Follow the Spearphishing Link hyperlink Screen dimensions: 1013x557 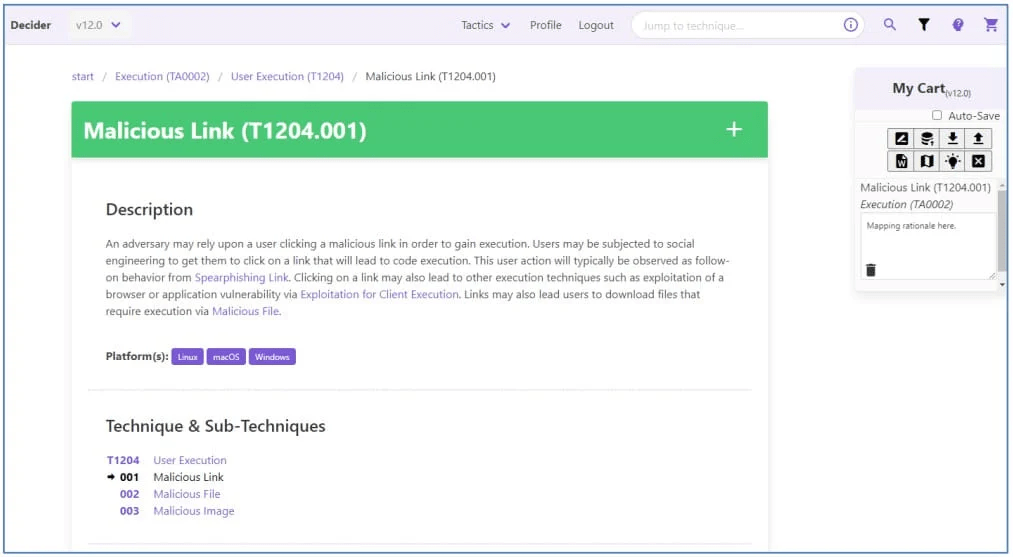tap(241, 277)
